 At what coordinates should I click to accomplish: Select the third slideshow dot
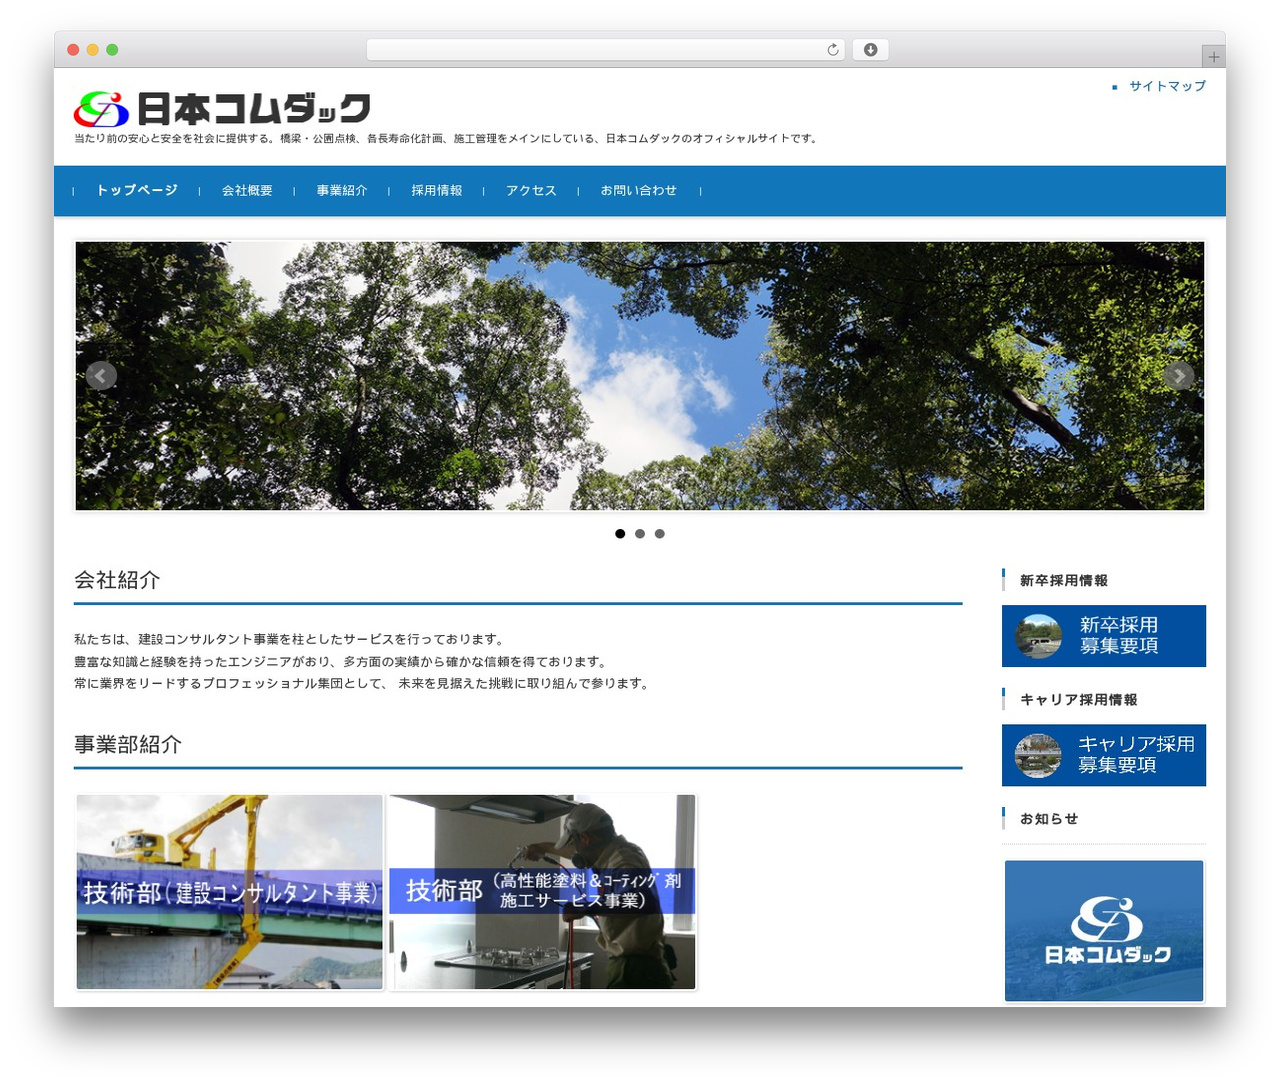(660, 534)
